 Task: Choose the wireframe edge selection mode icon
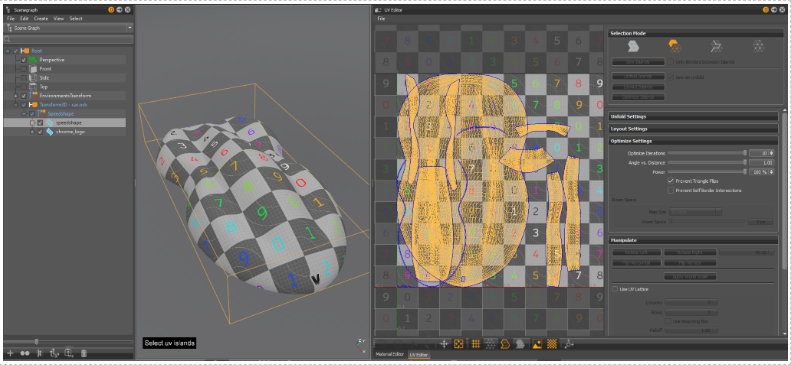pyautogui.click(x=716, y=46)
